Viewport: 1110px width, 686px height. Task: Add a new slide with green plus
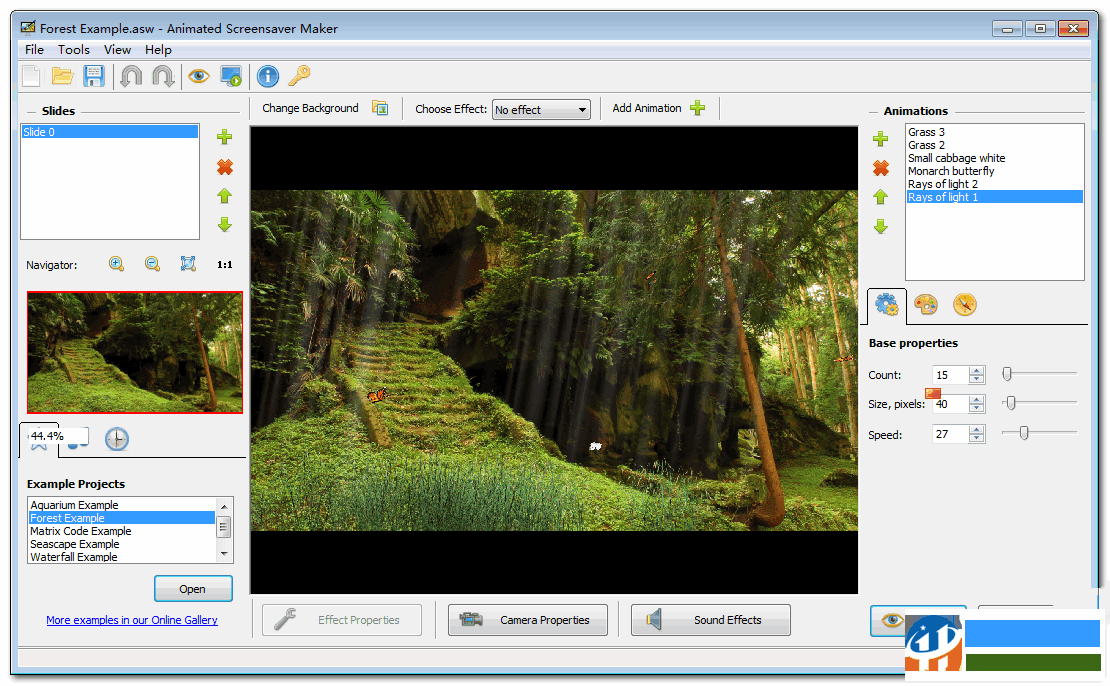(225, 138)
